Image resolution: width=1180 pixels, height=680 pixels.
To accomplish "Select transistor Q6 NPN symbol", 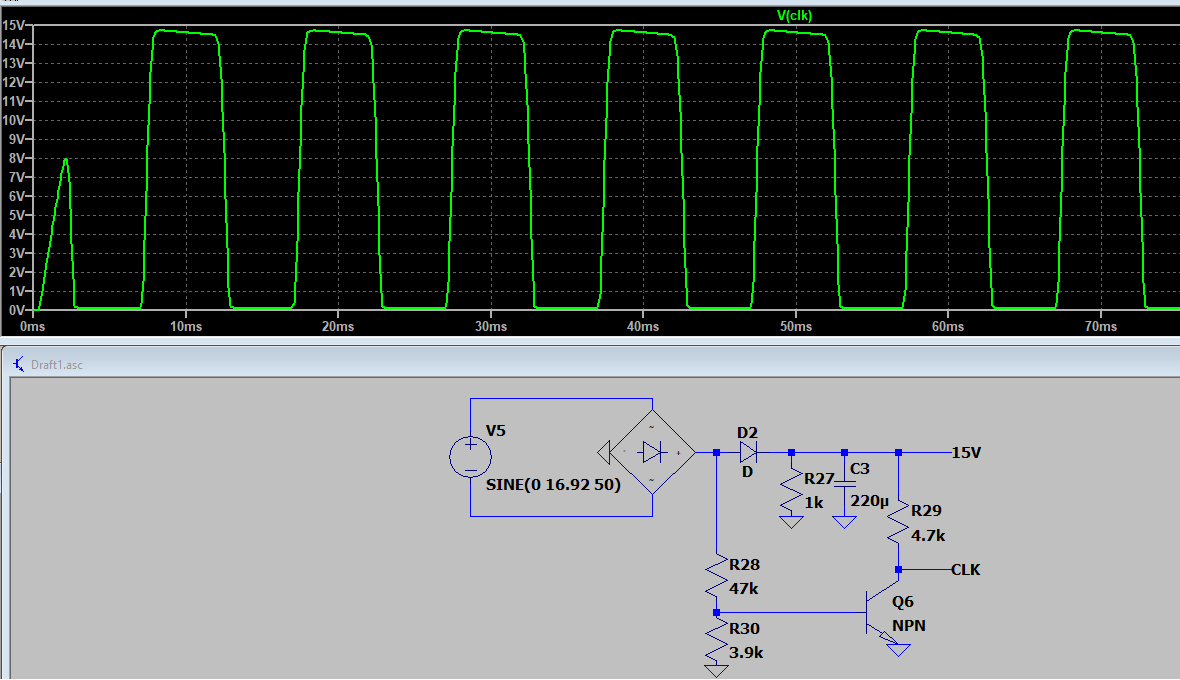I will tap(882, 612).
